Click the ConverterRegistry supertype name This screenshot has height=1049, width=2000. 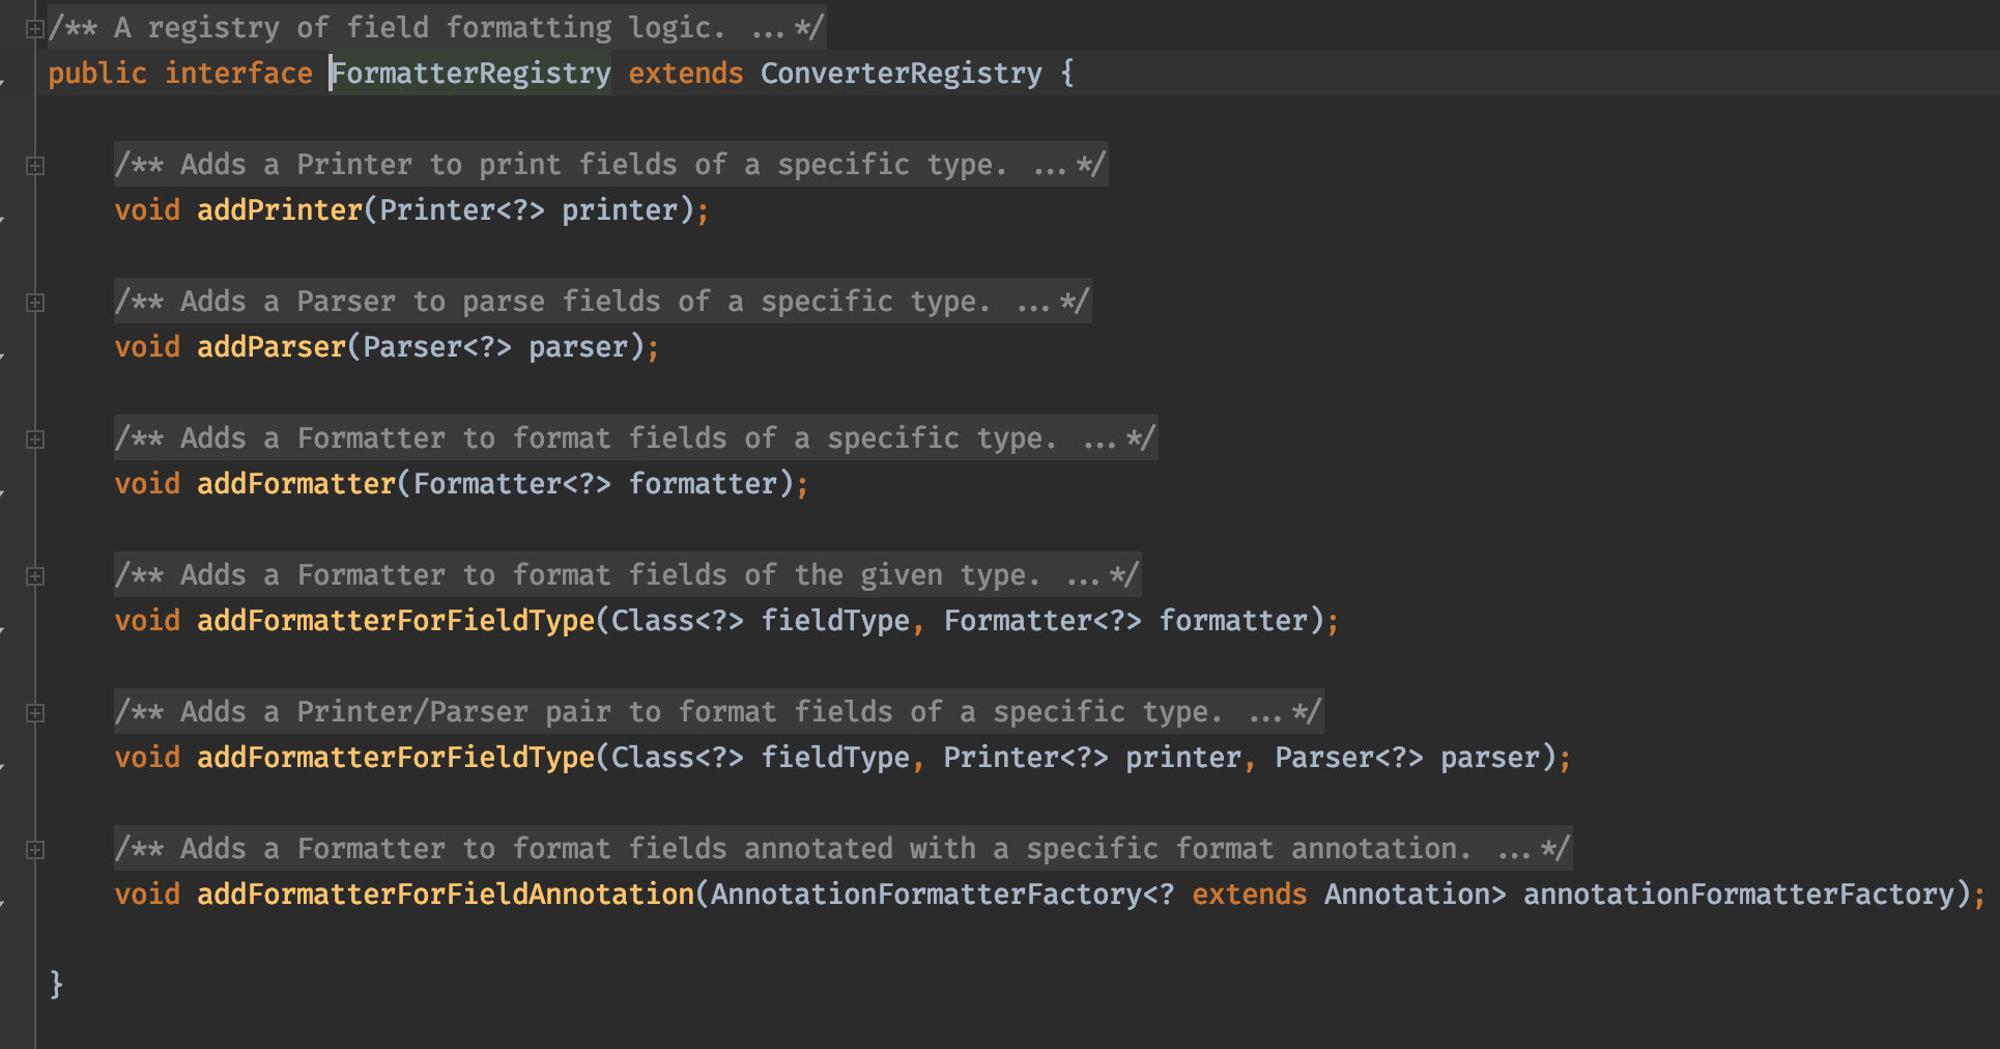click(901, 73)
